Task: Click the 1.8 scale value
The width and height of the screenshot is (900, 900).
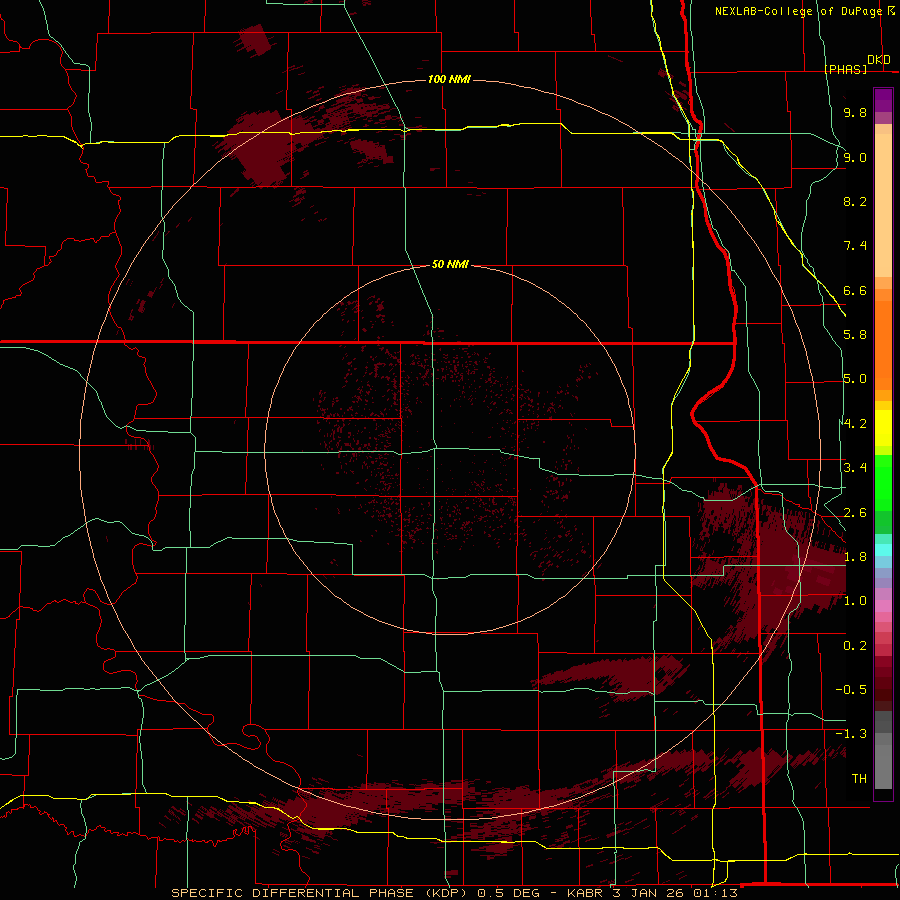Action: pyautogui.click(x=855, y=557)
